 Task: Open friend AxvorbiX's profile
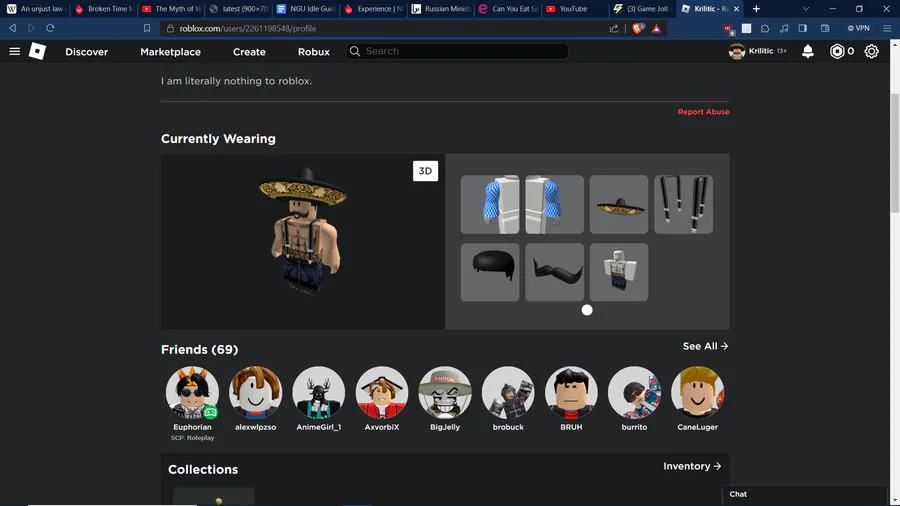[382, 392]
